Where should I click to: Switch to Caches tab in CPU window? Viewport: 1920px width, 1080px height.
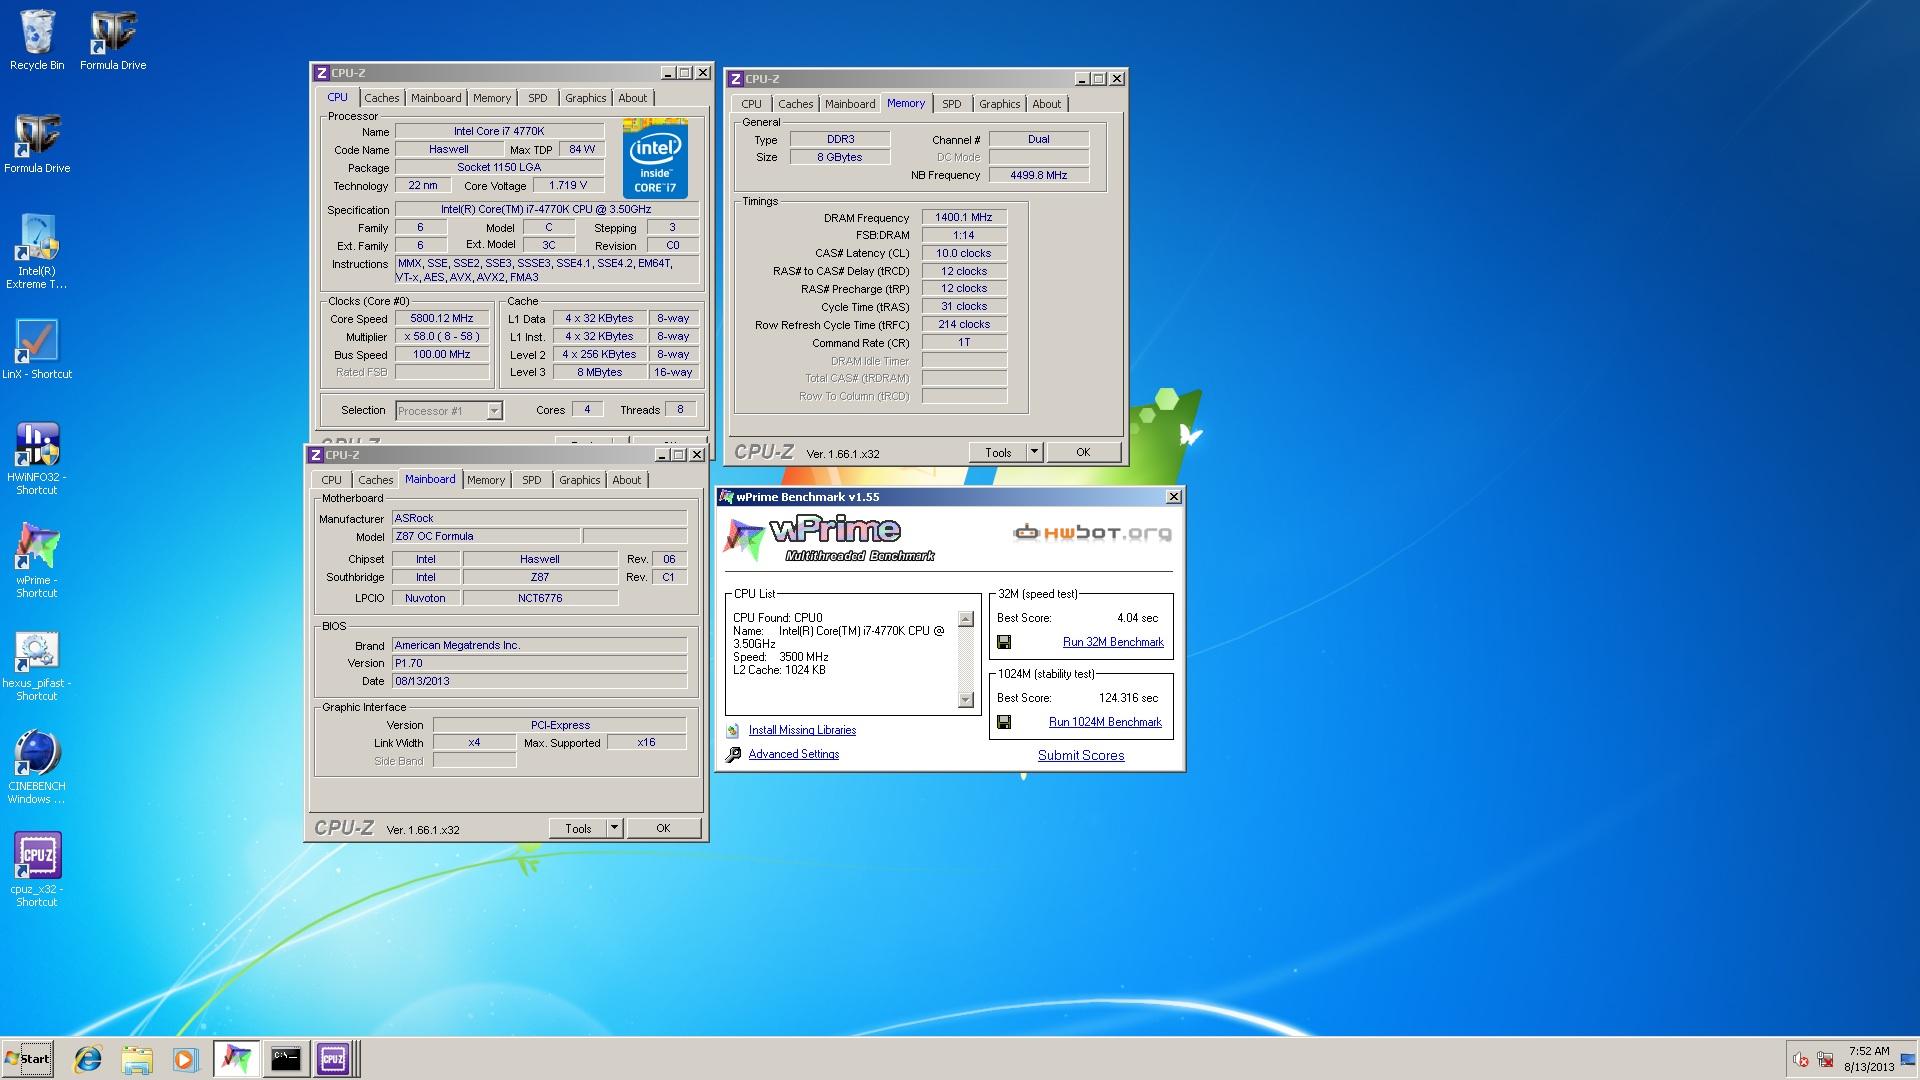pyautogui.click(x=381, y=98)
